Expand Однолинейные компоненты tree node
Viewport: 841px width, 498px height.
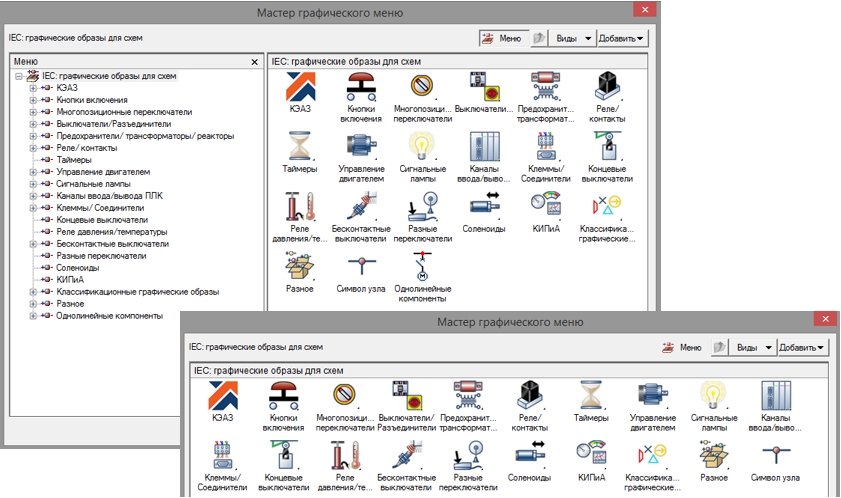(x=33, y=316)
